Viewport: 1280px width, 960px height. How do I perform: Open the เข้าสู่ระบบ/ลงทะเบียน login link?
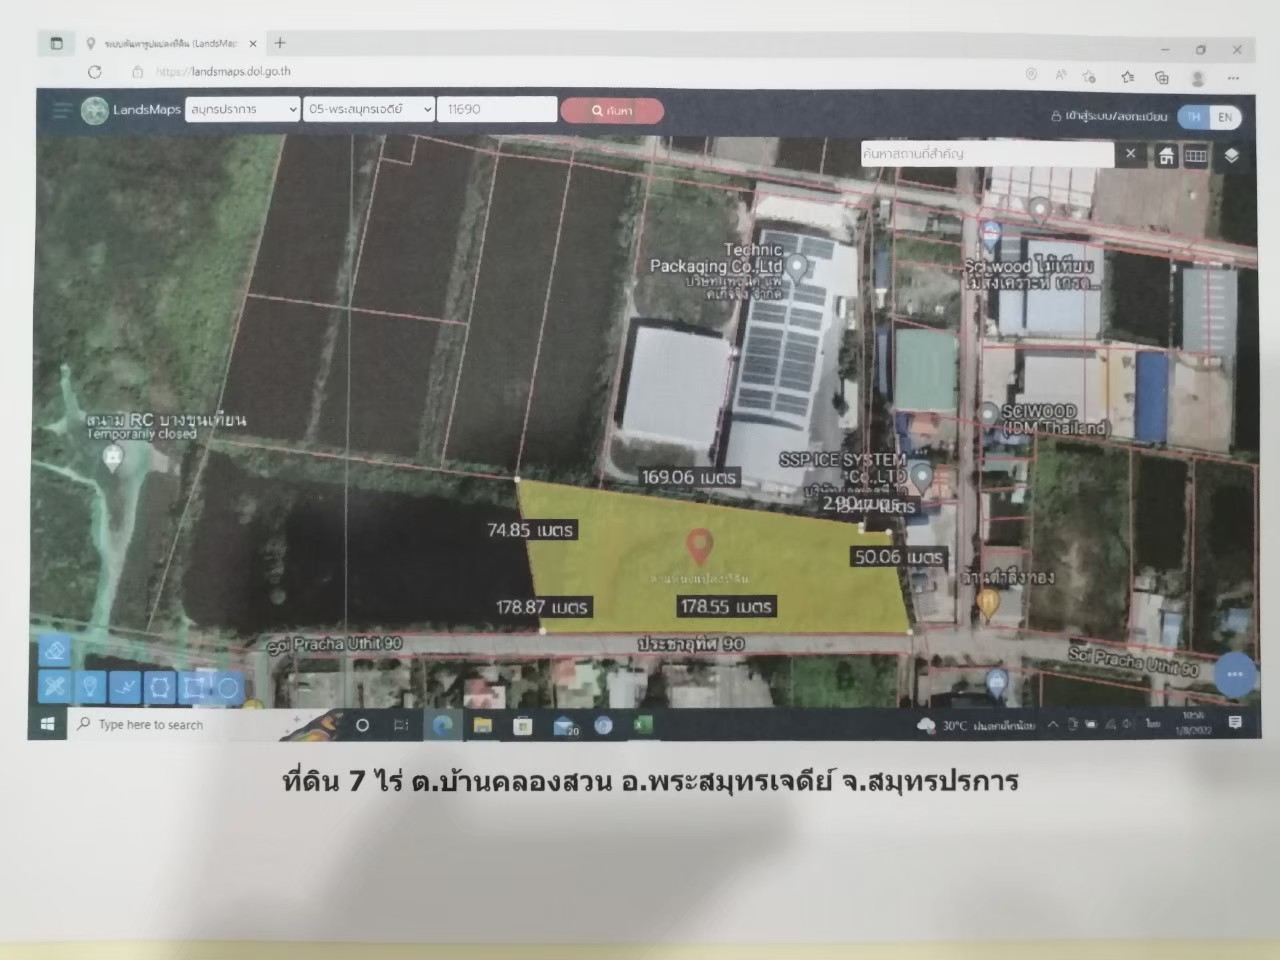point(1109,116)
